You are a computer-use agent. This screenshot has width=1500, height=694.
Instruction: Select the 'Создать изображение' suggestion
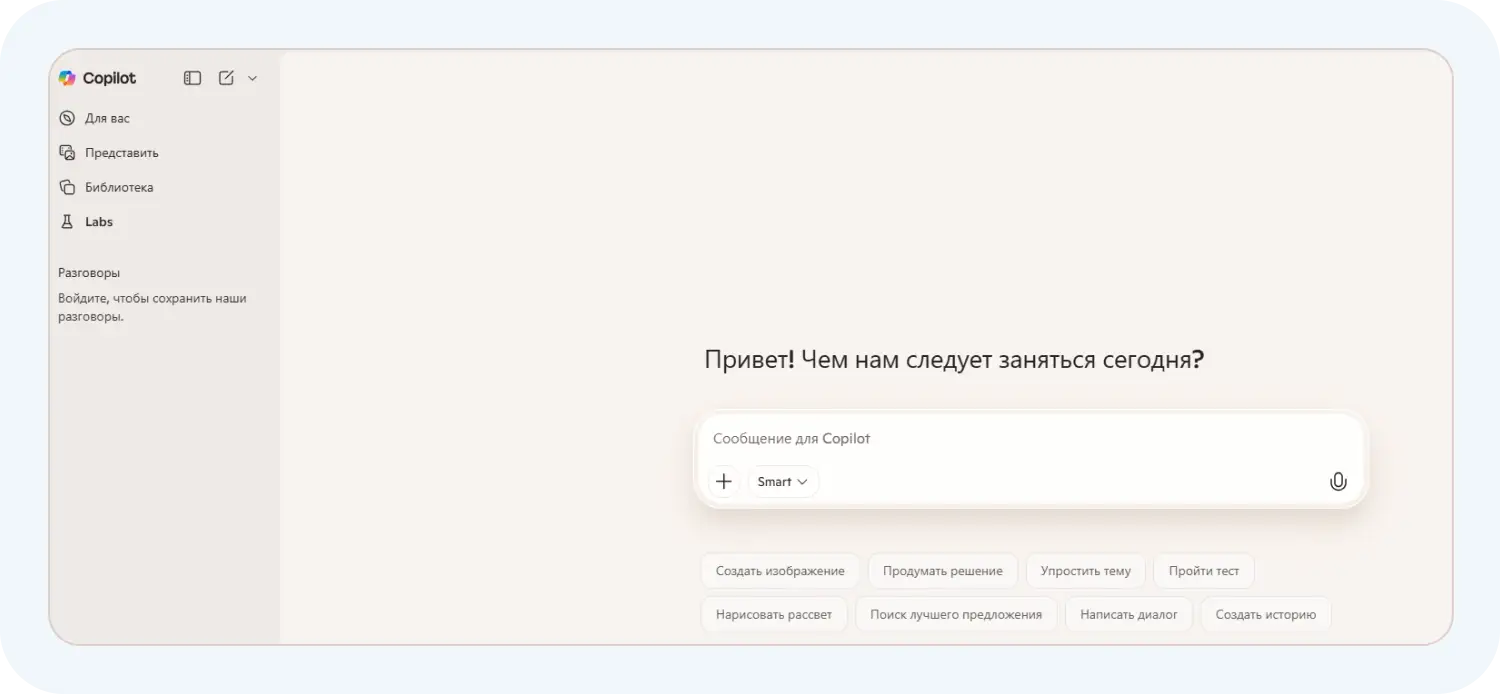[779, 570]
